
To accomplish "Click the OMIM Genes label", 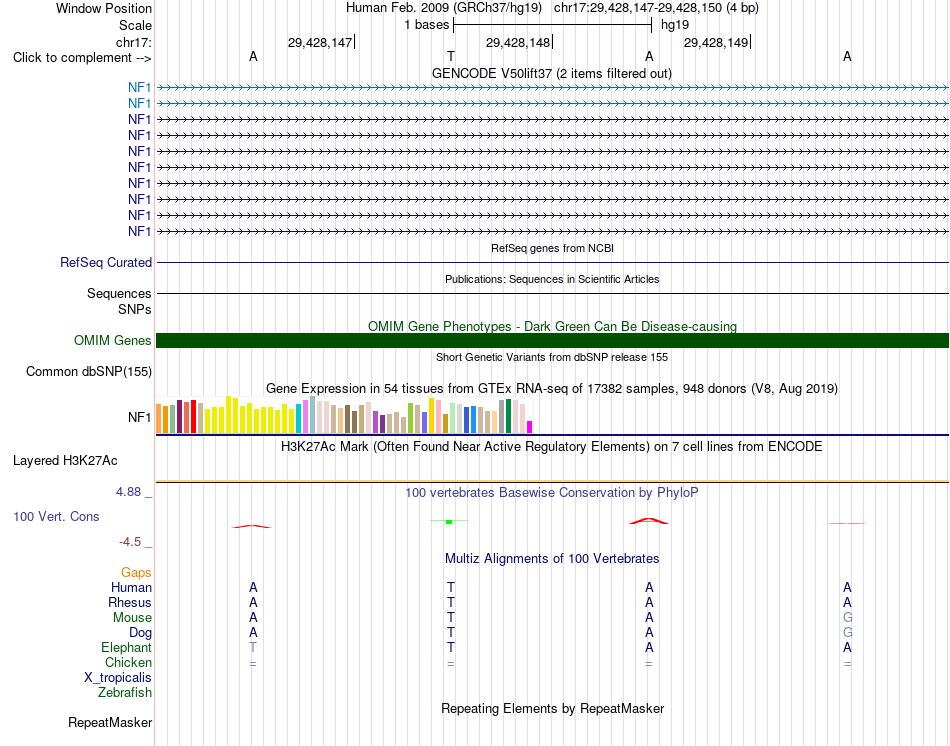I will coord(113,341).
